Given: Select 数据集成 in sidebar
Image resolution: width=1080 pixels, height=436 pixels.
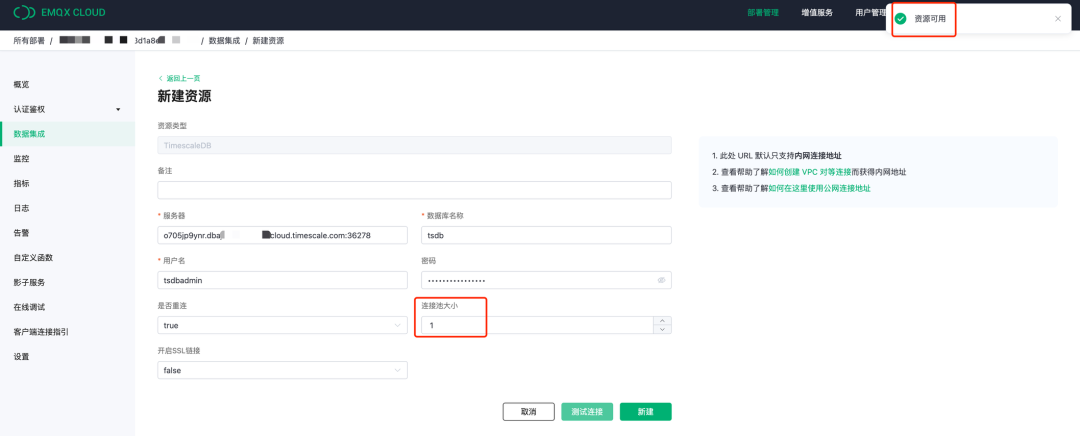Looking at the screenshot, I should 67,134.
